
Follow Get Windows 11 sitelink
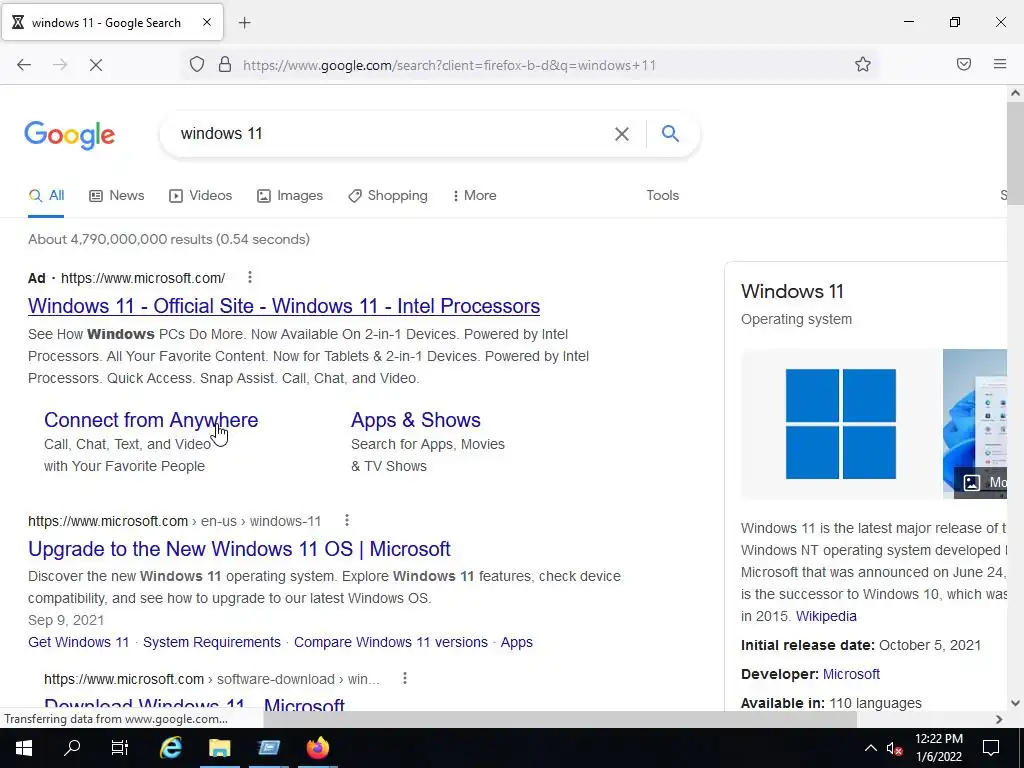78,642
